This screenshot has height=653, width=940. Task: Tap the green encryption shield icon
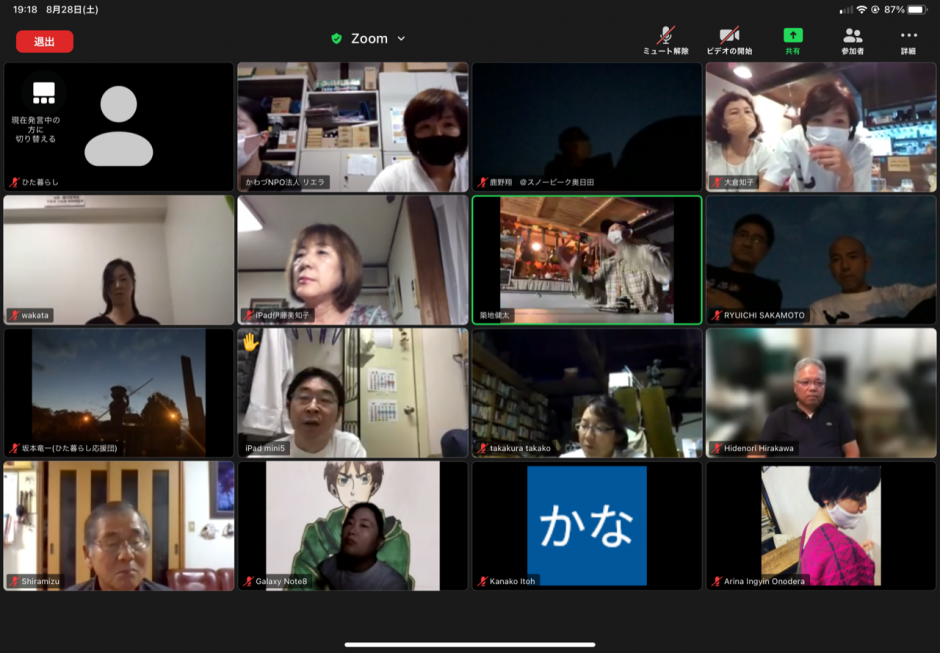point(337,39)
